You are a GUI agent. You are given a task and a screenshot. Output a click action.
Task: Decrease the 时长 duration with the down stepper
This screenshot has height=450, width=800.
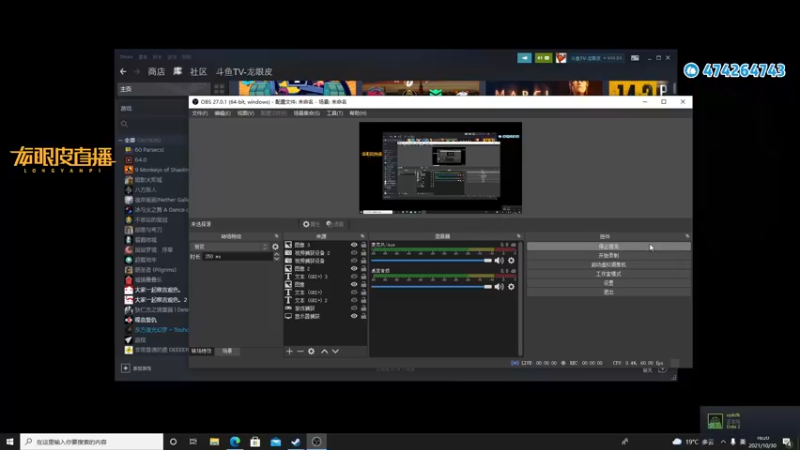pos(277,259)
